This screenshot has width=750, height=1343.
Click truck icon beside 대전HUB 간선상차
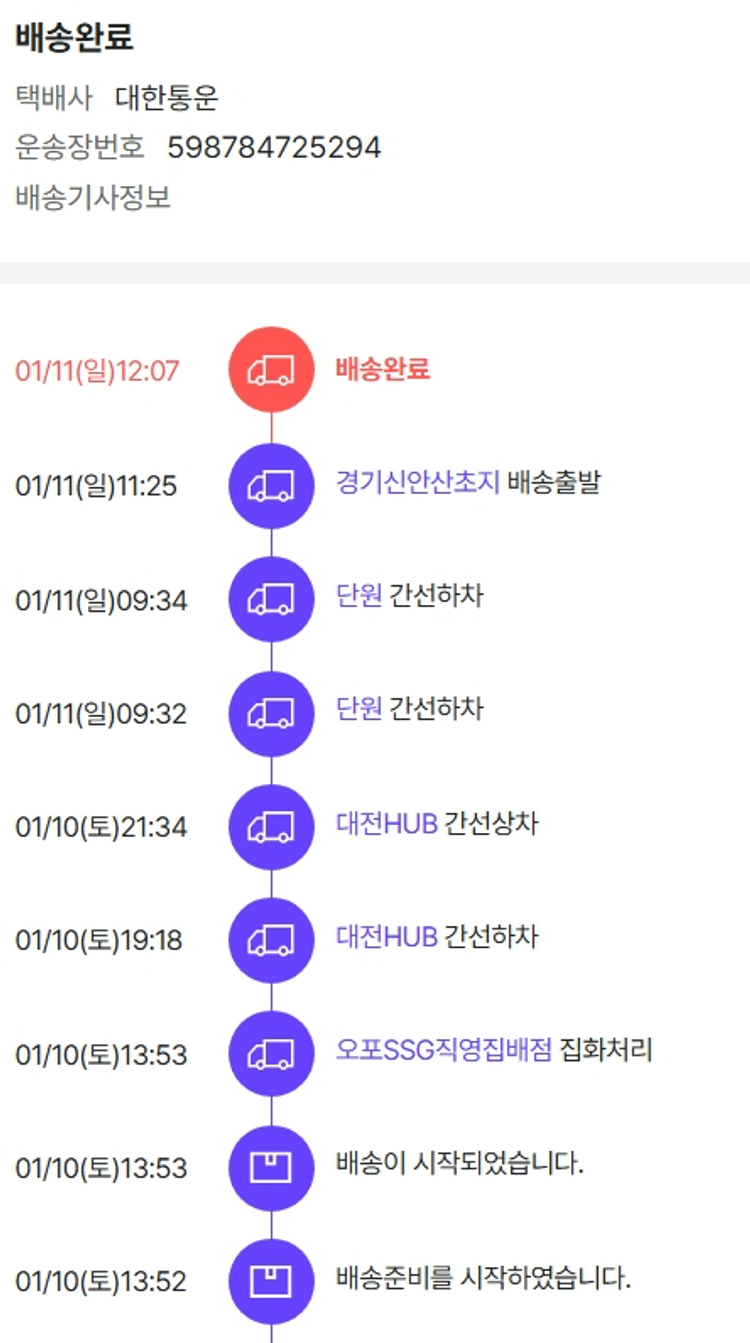[x=271, y=827]
